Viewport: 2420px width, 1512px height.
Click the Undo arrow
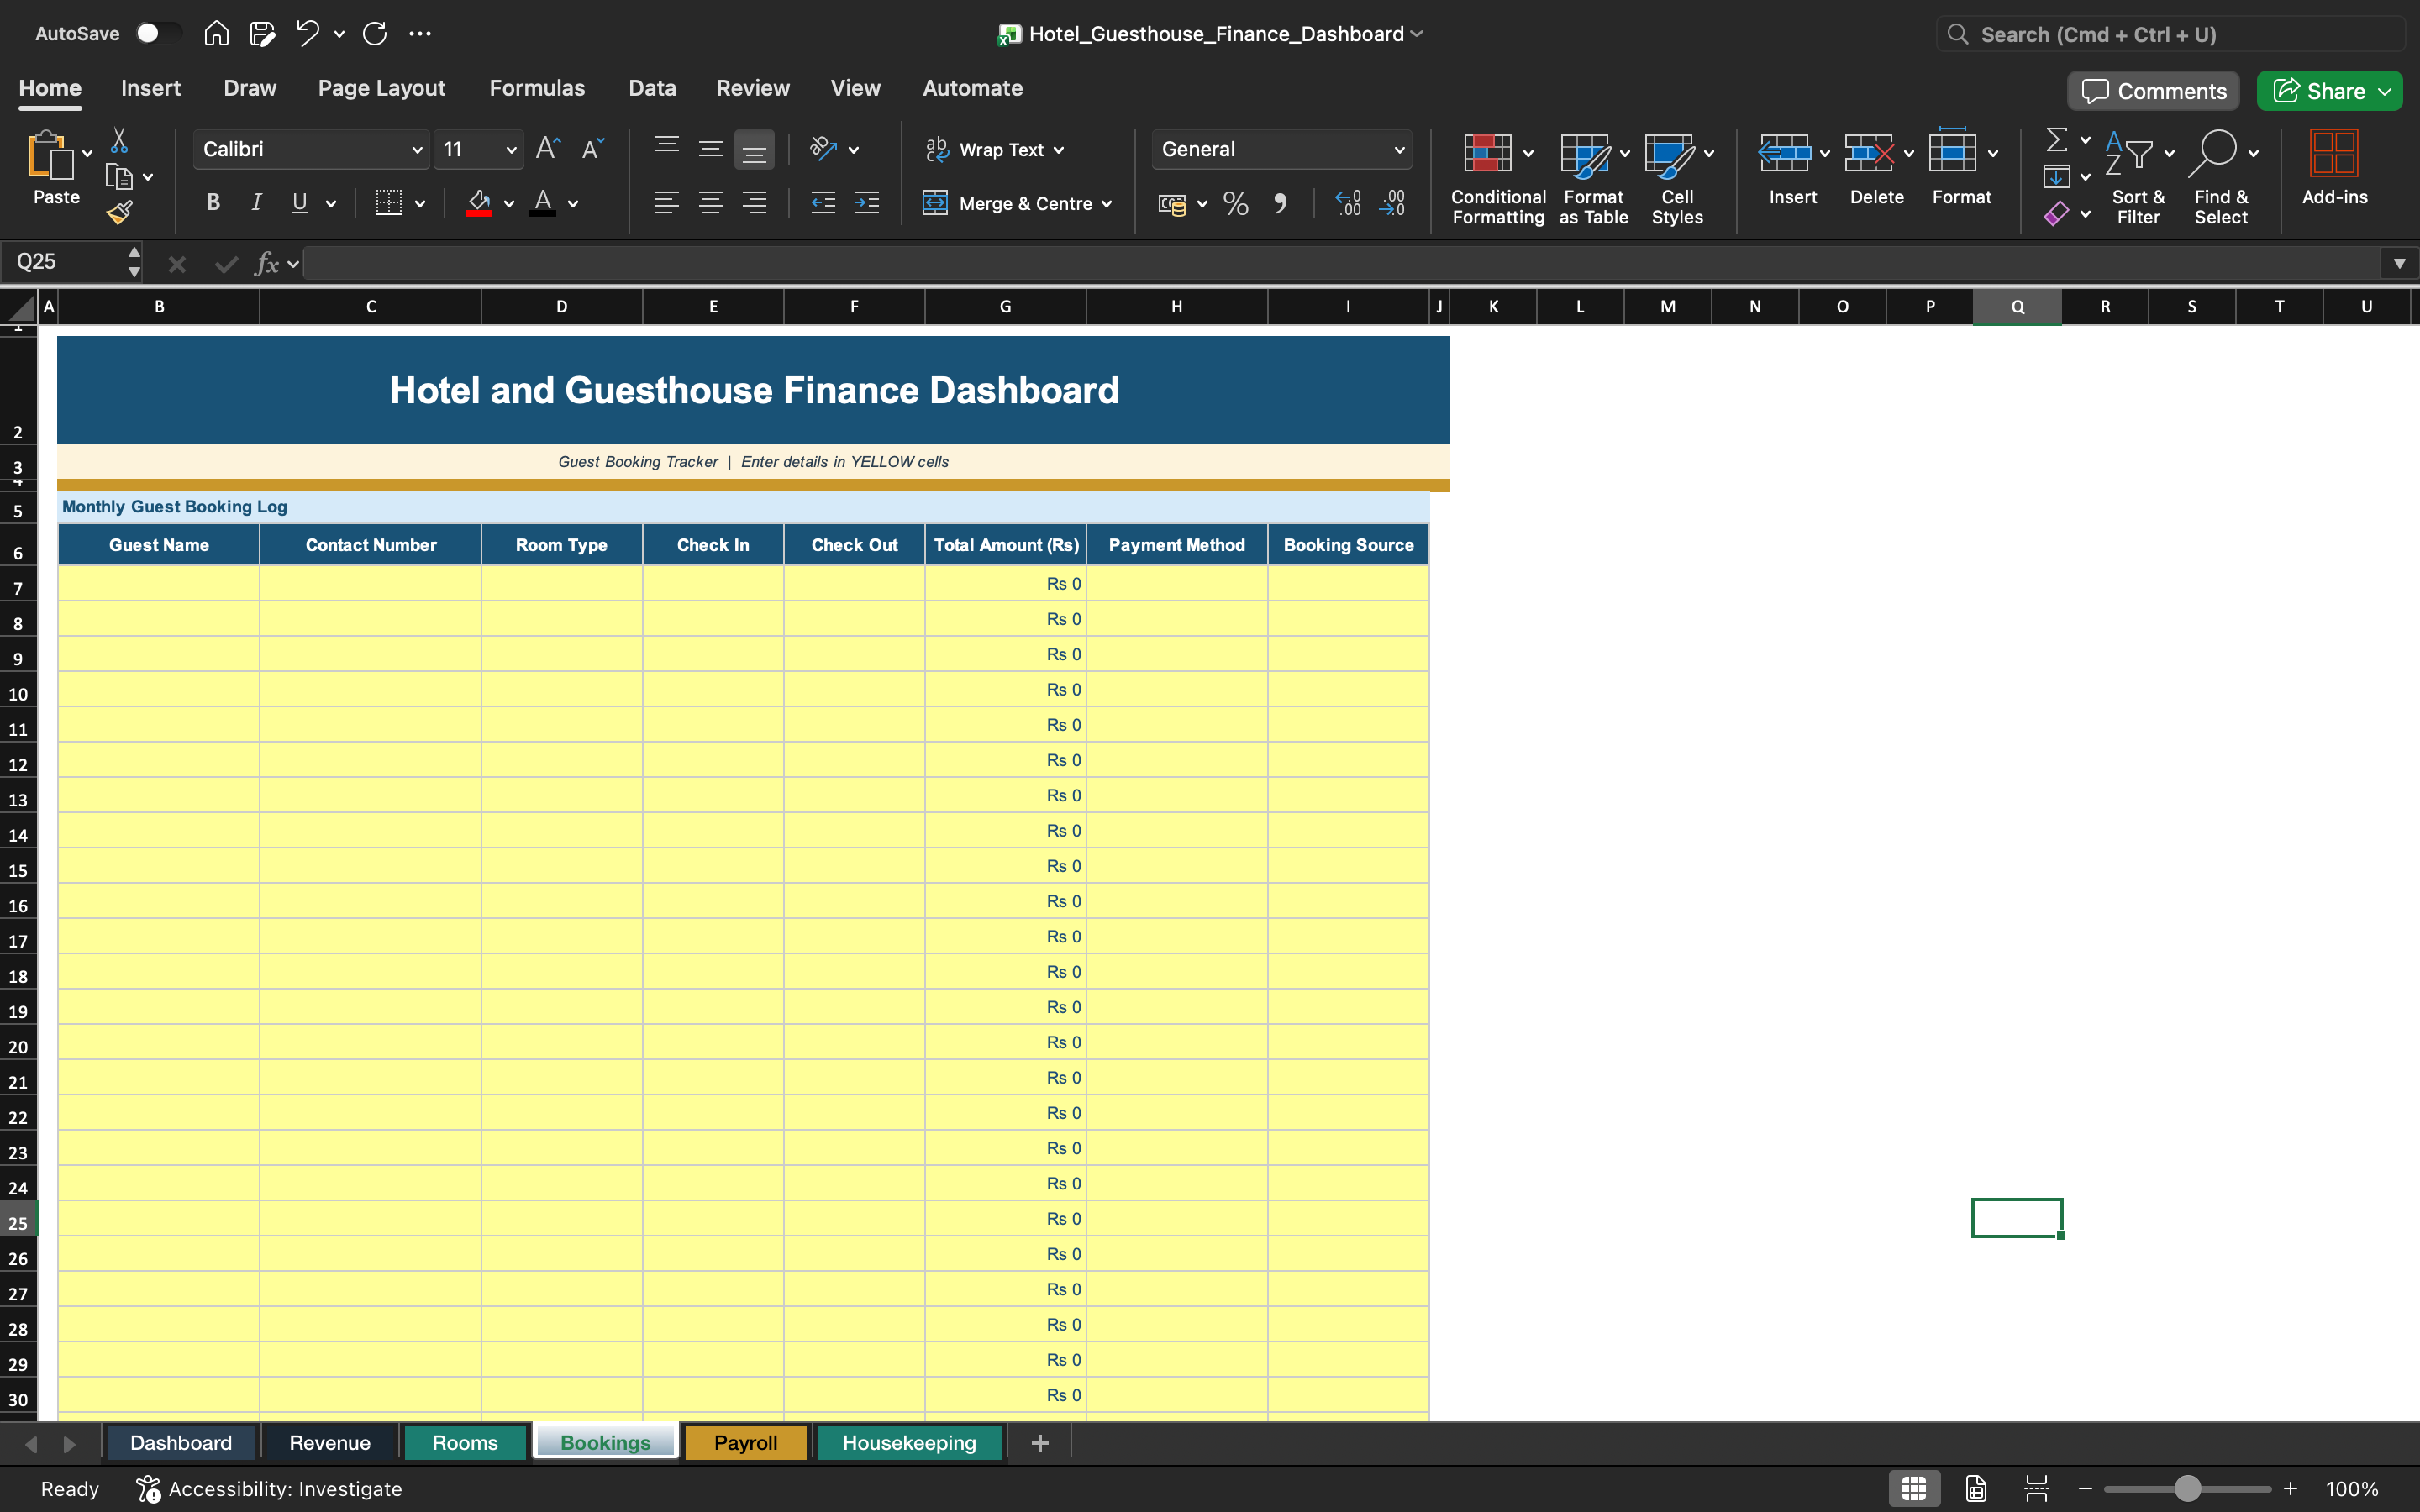(x=307, y=34)
